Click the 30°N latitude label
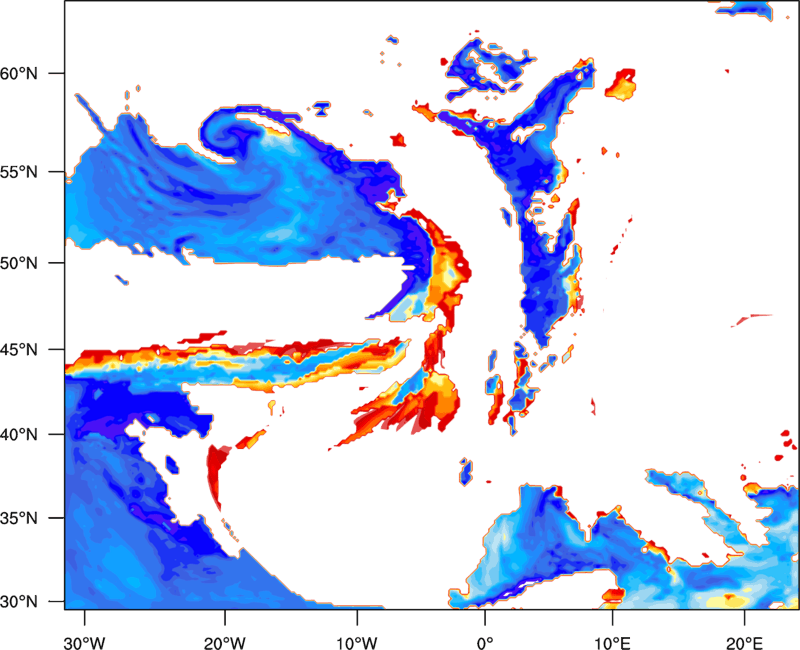 18,602
